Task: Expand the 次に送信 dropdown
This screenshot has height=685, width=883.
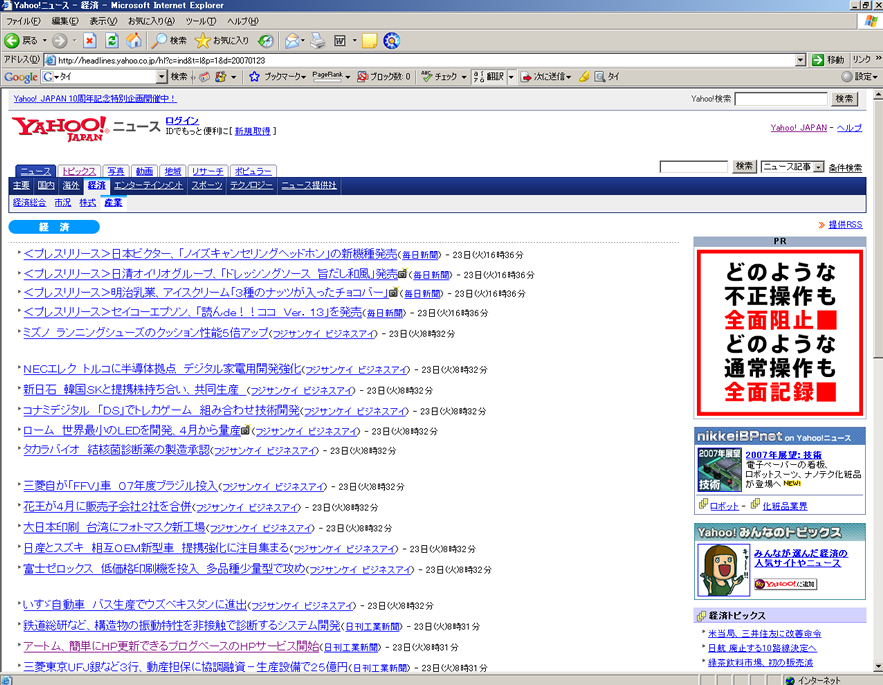Action: coord(569,77)
